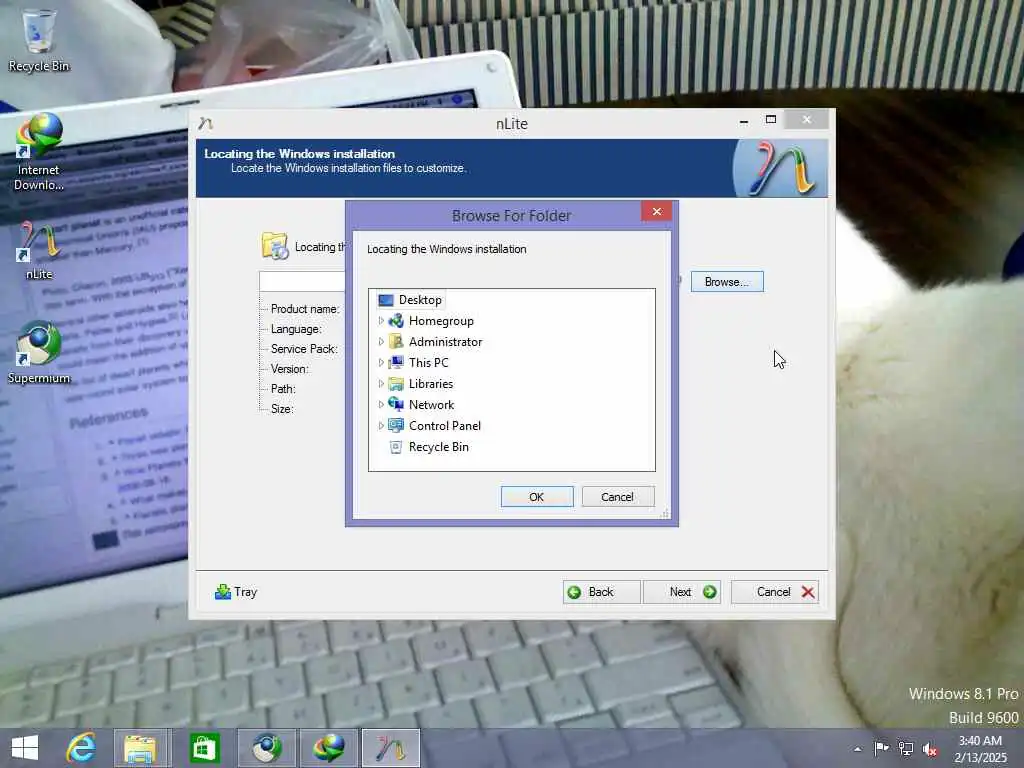Click the installation path input field
The width and height of the screenshot is (1024, 768).
click(x=302, y=281)
